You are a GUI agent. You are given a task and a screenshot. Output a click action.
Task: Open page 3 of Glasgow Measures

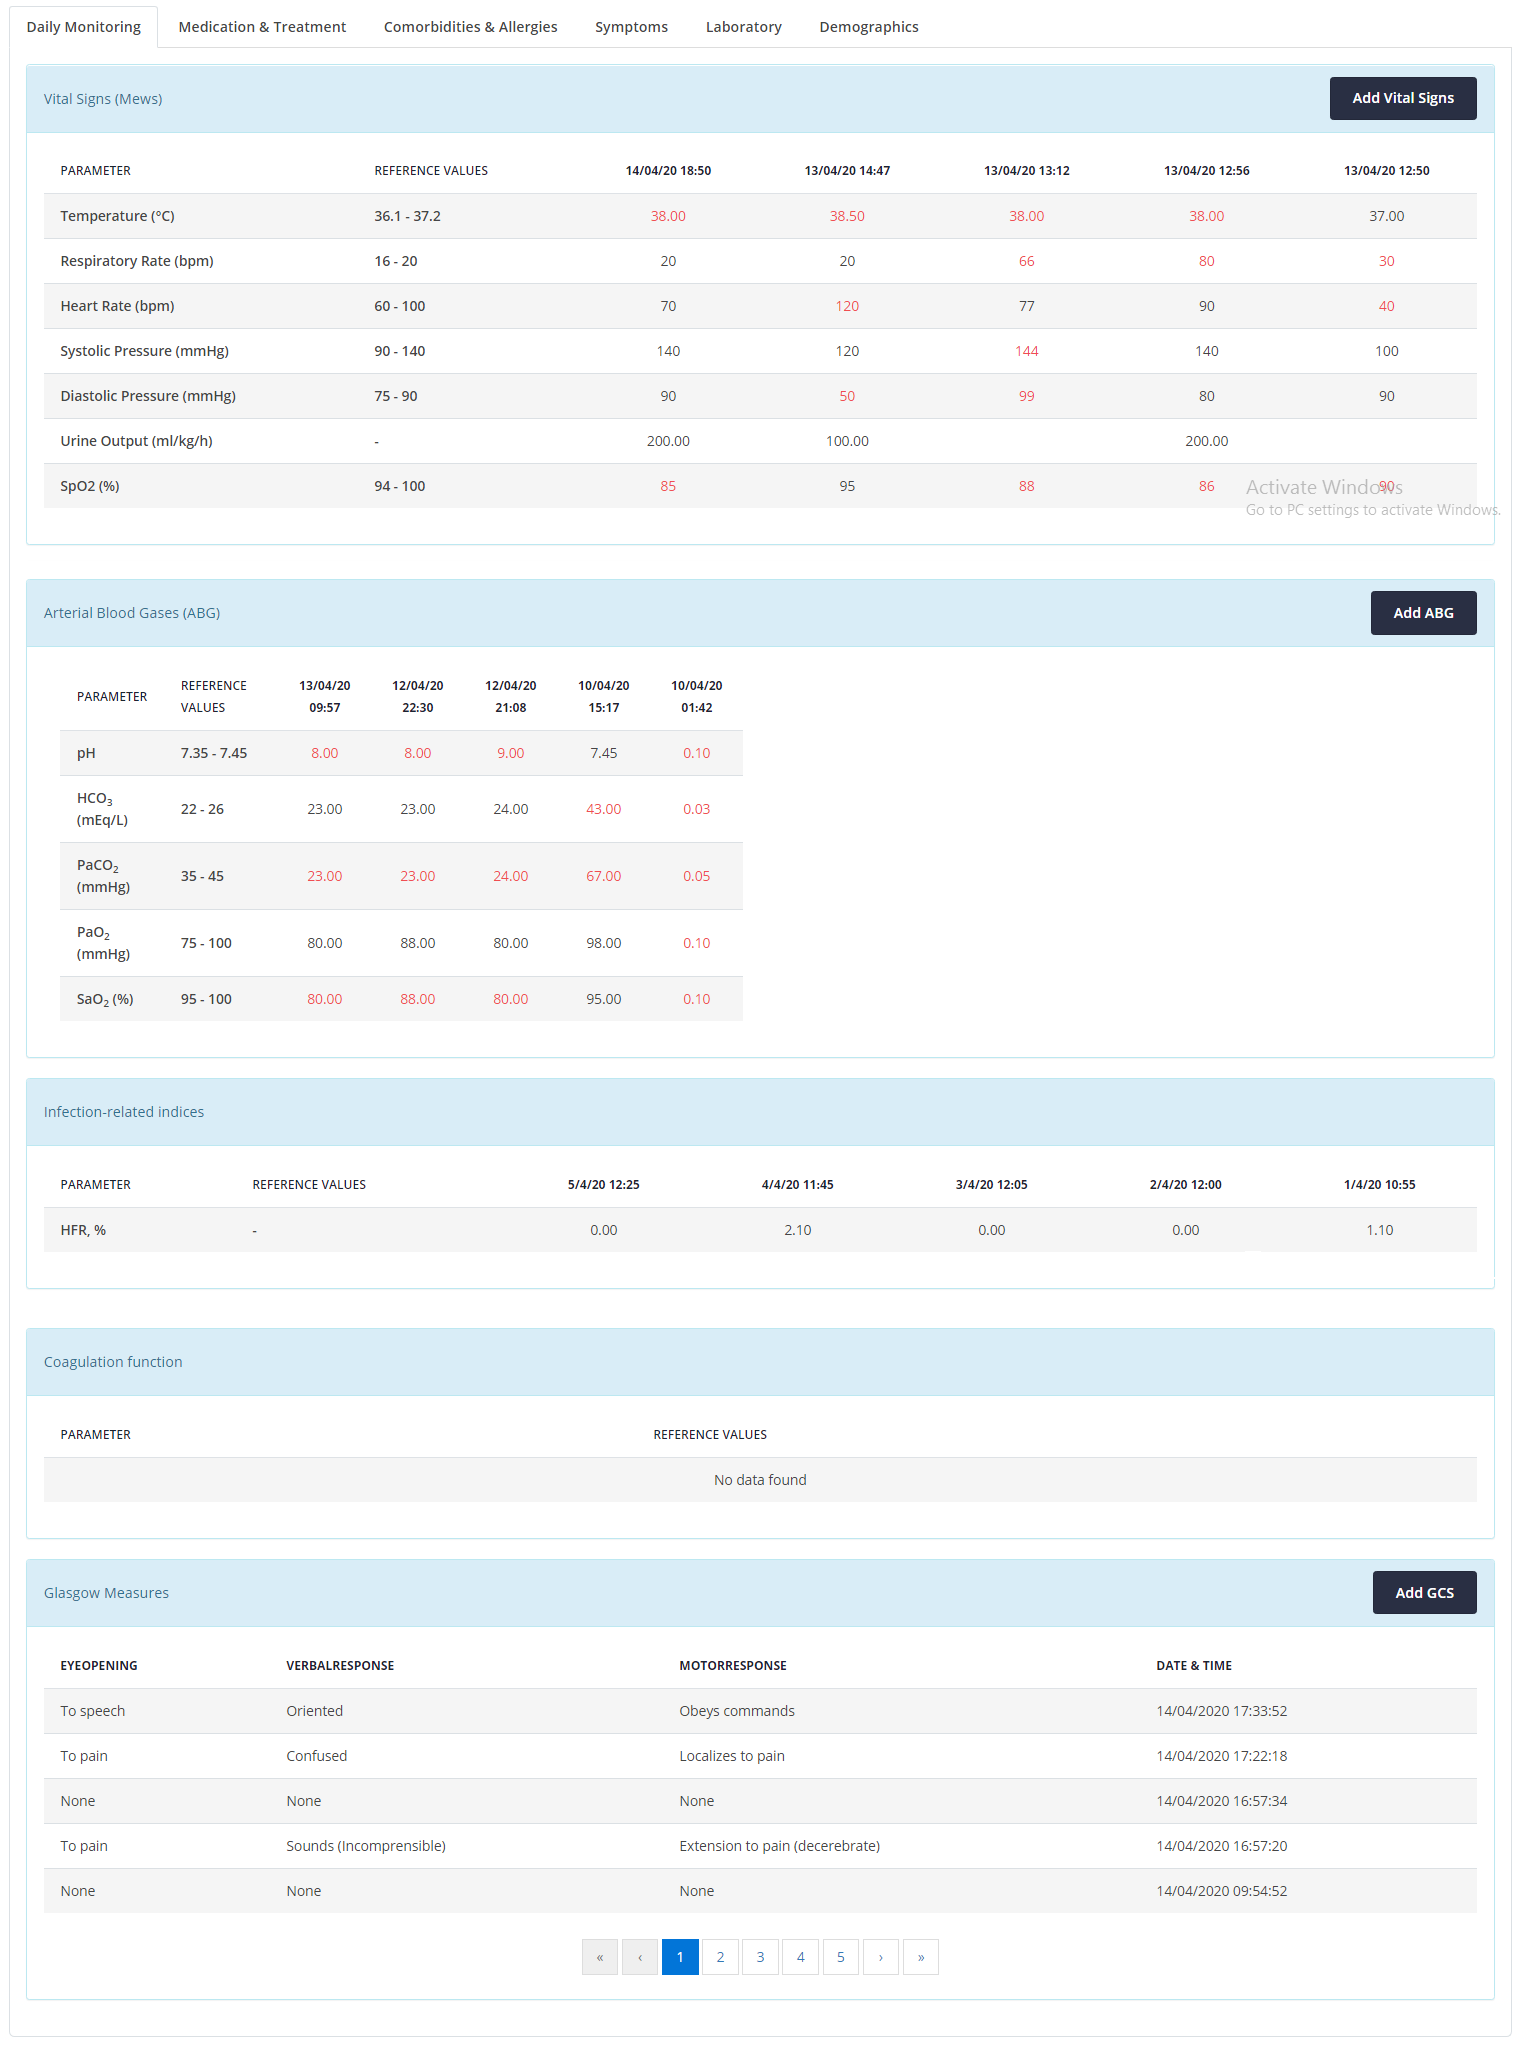(760, 1957)
